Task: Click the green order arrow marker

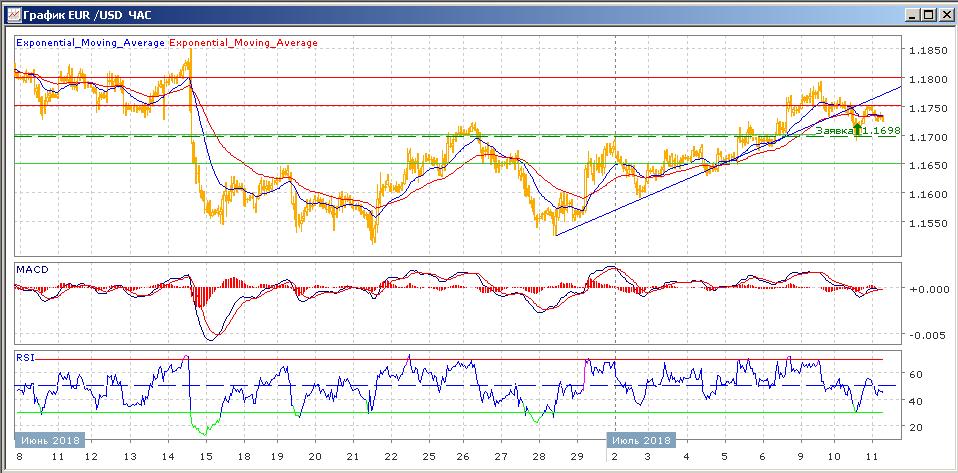Action: [857, 129]
